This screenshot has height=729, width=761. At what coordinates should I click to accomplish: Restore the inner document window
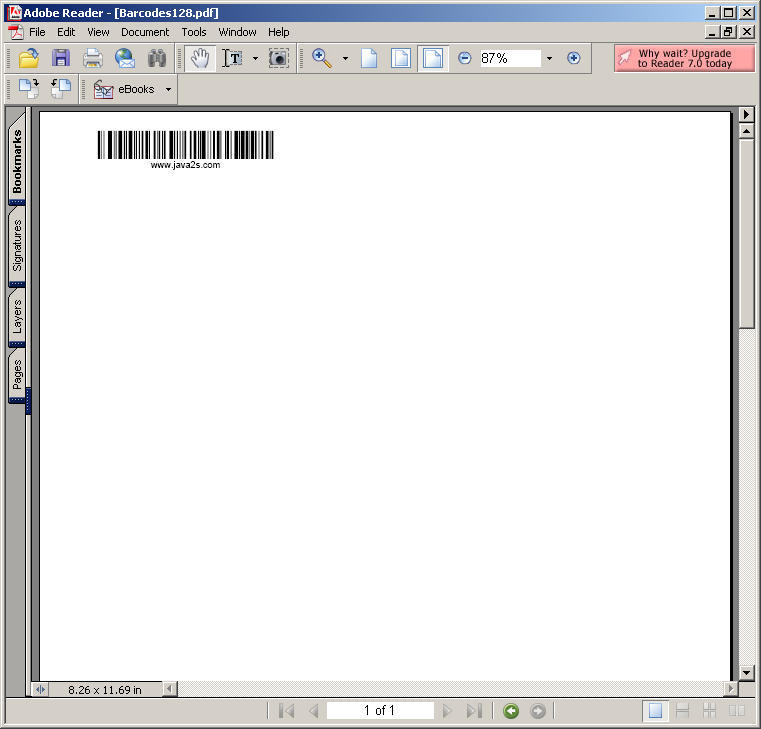point(728,32)
